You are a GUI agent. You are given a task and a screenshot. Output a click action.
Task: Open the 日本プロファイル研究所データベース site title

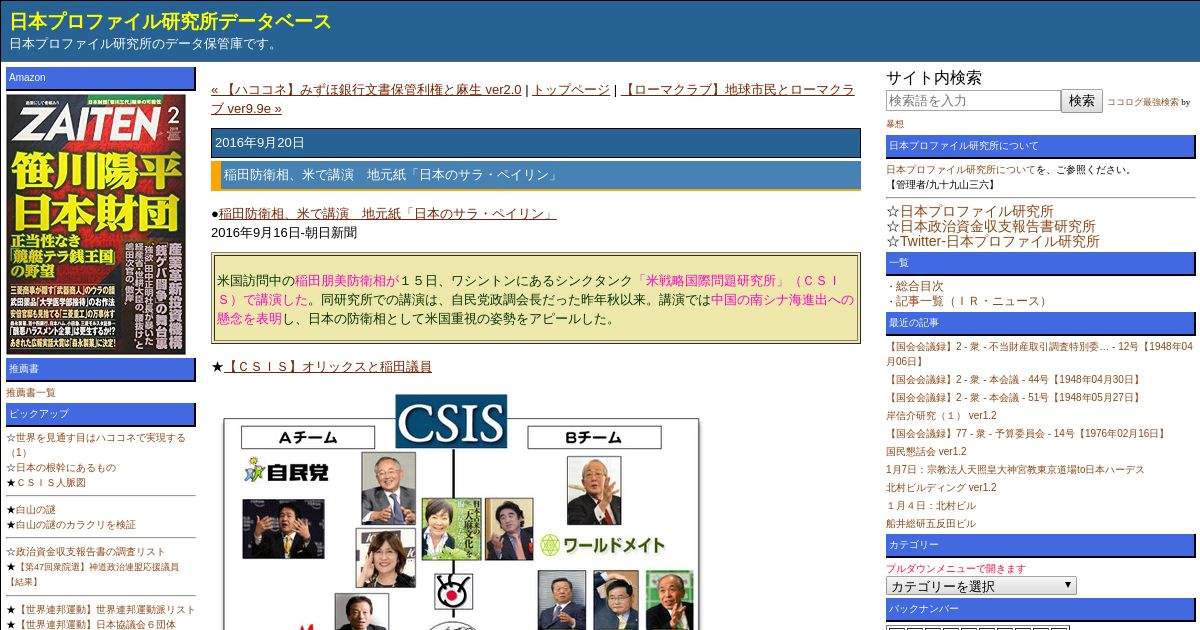pos(170,21)
